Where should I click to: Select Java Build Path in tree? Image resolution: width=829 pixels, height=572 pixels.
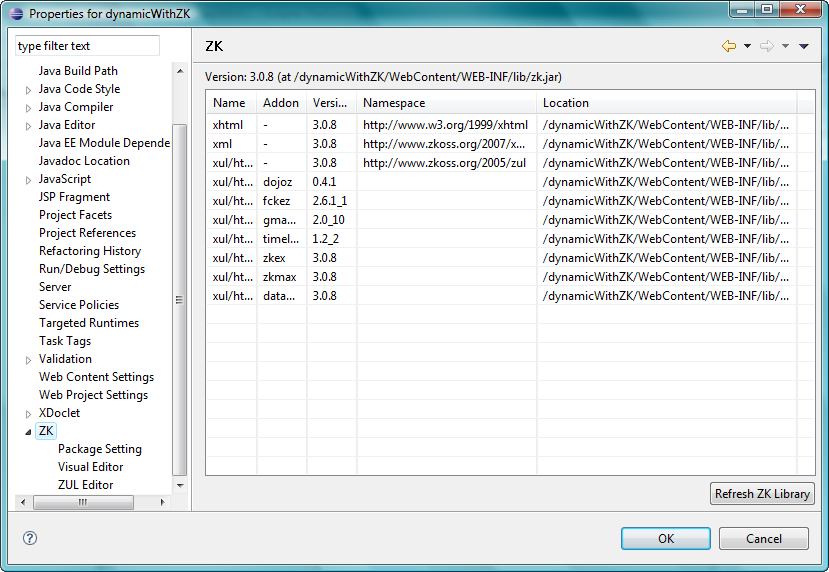click(78, 71)
